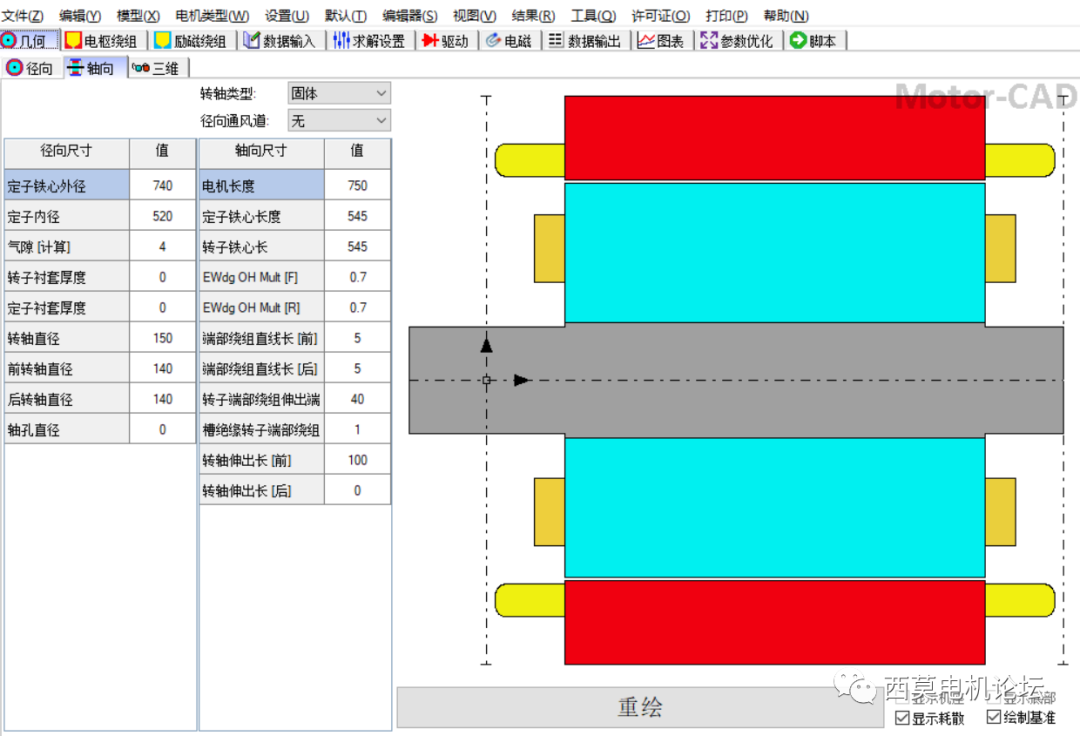This screenshot has width=1080, height=736.
Task: Uncheck the 显示底部 checkbox
Action: pos(994,696)
